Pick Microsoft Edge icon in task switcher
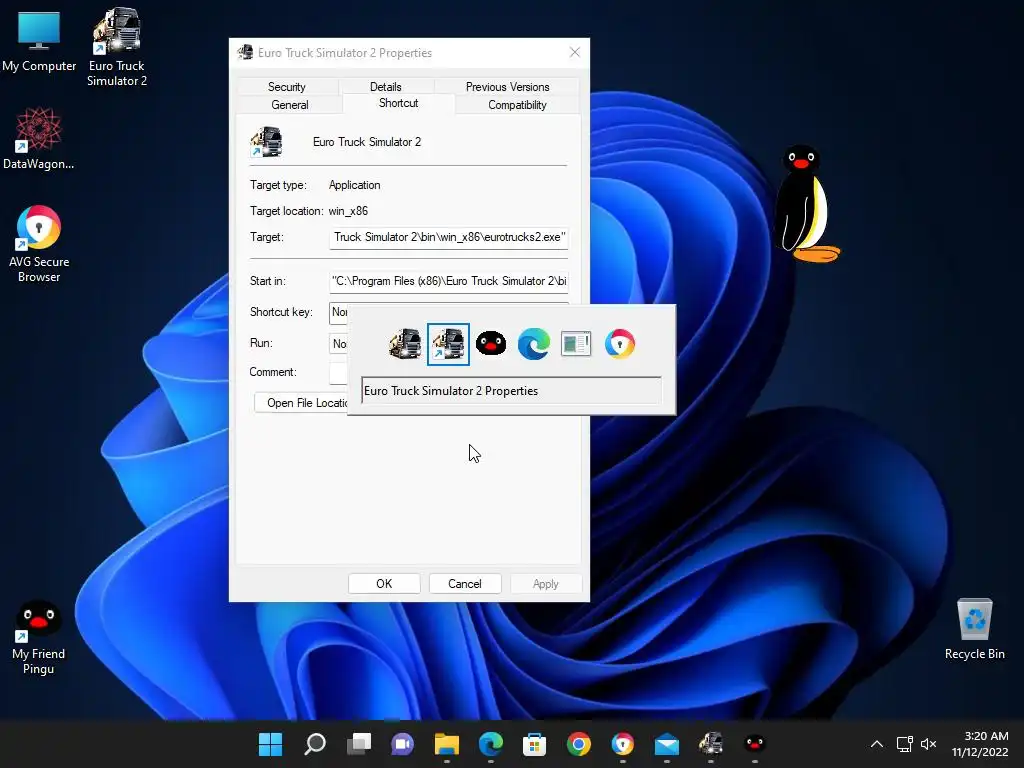Viewport: 1024px width, 768px height. (x=534, y=344)
